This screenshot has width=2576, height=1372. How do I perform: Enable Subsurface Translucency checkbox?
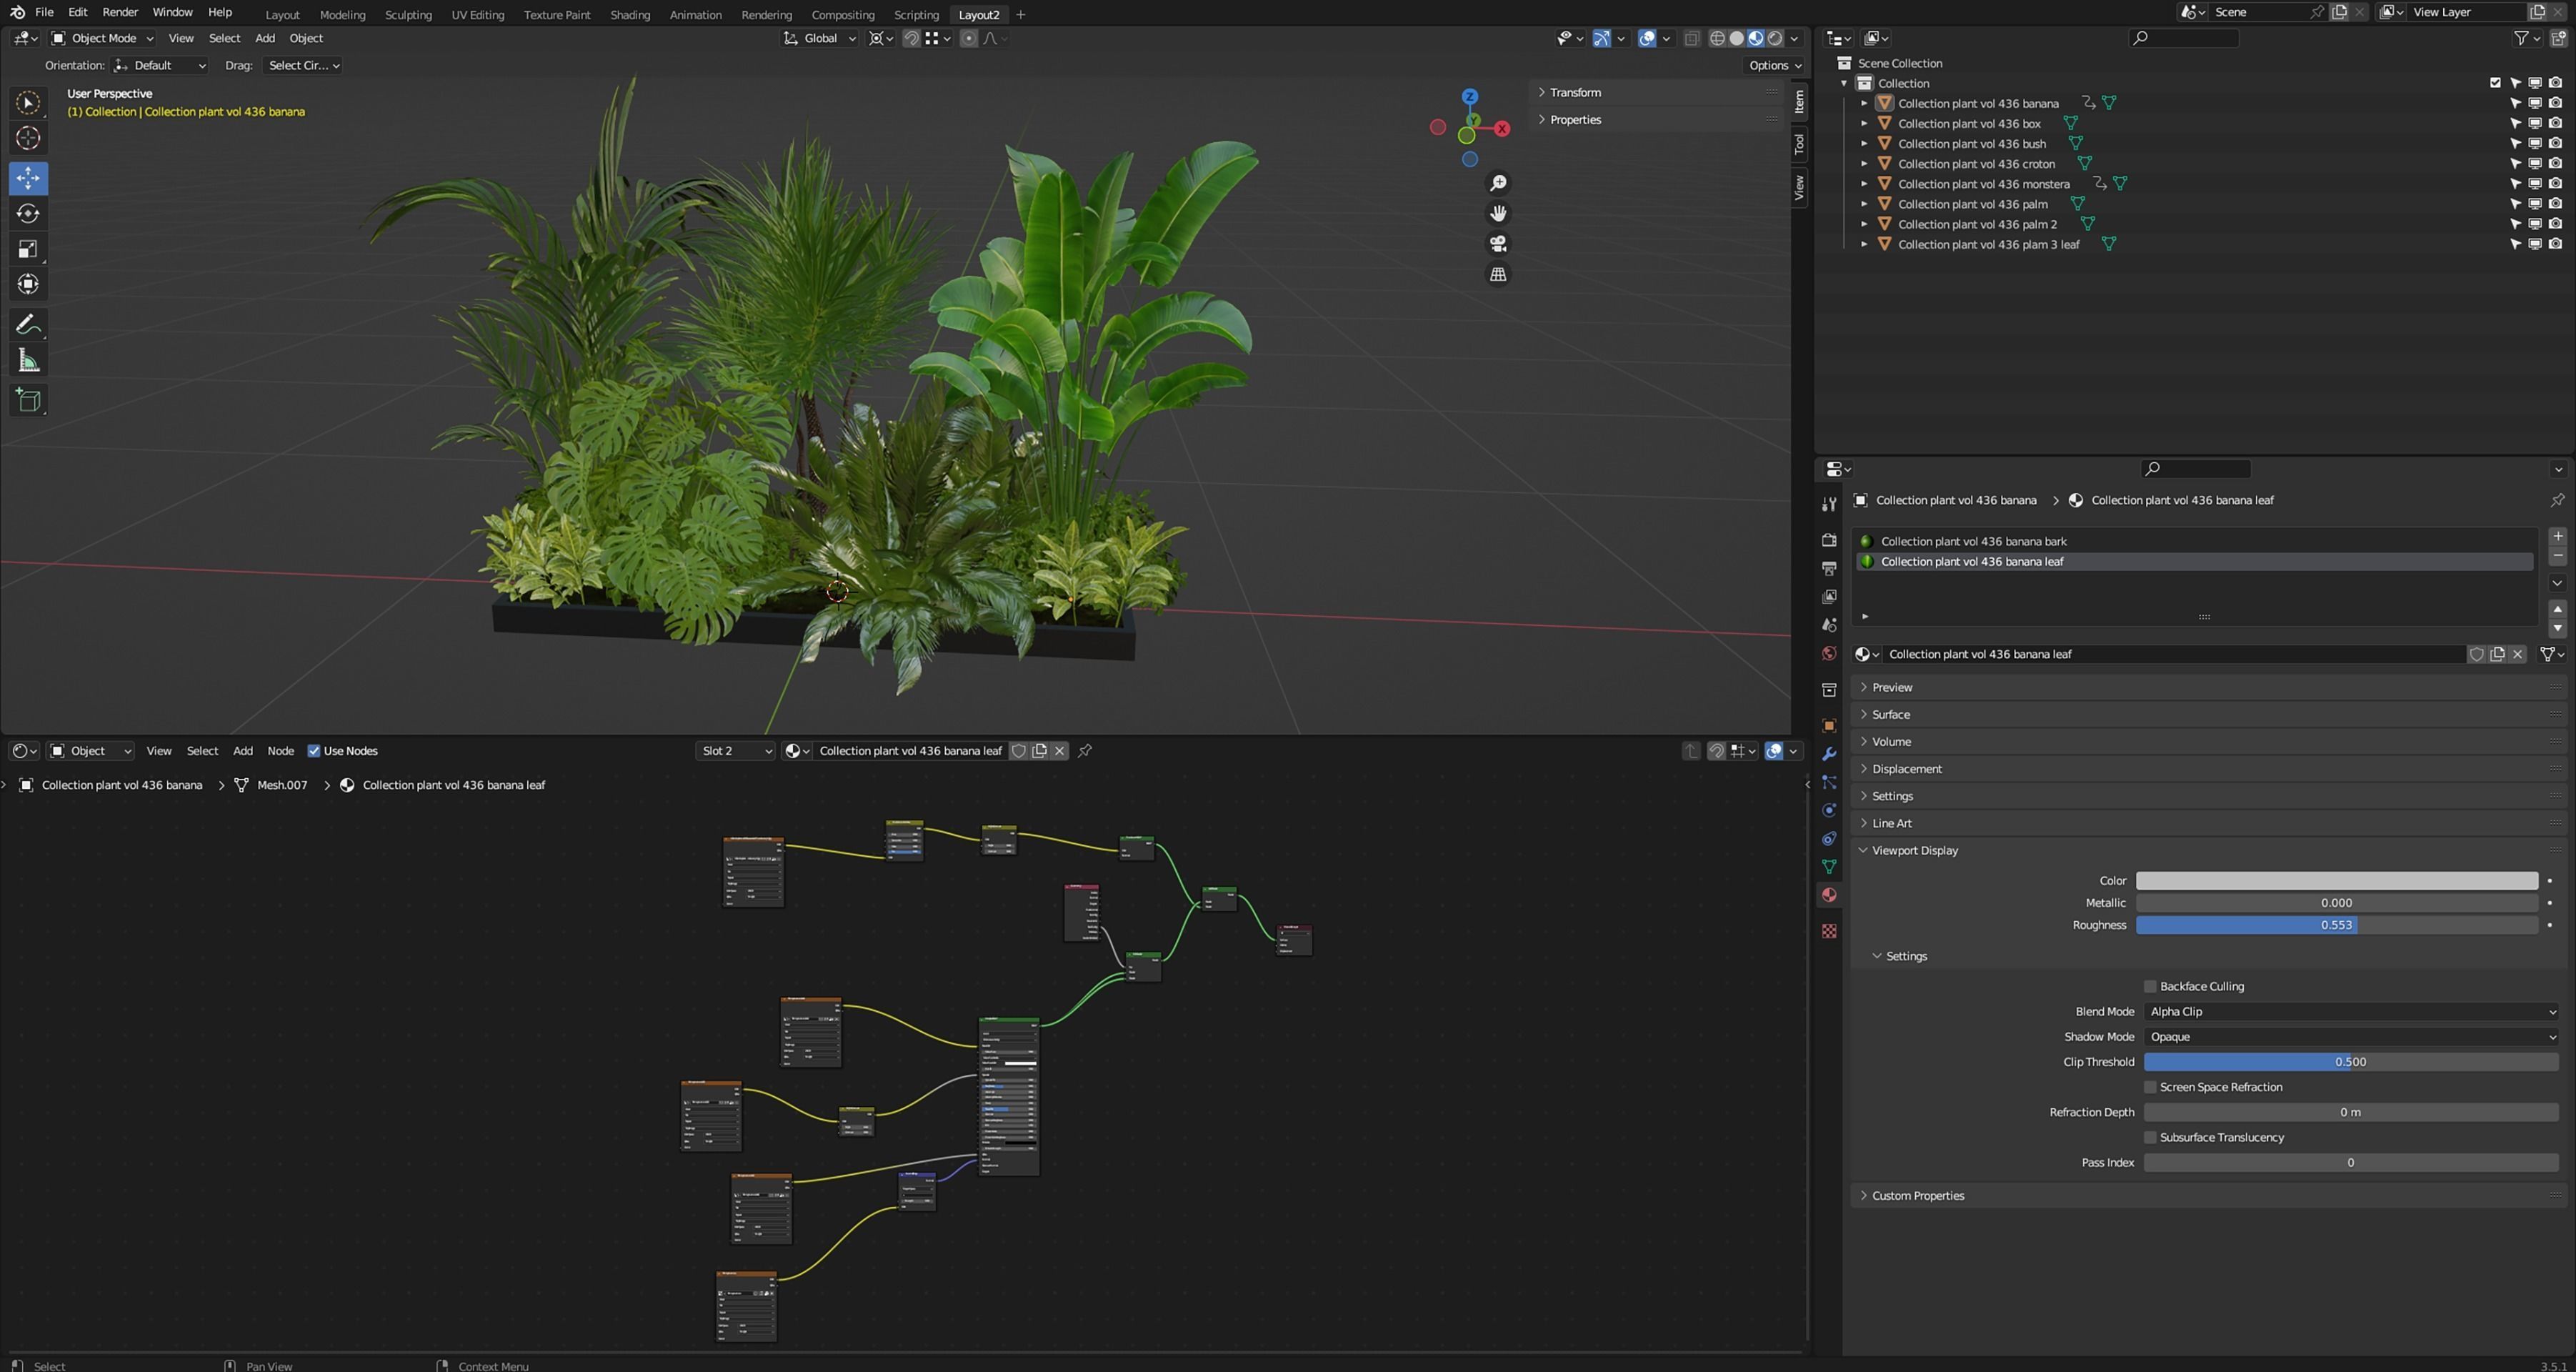[x=2150, y=1138]
